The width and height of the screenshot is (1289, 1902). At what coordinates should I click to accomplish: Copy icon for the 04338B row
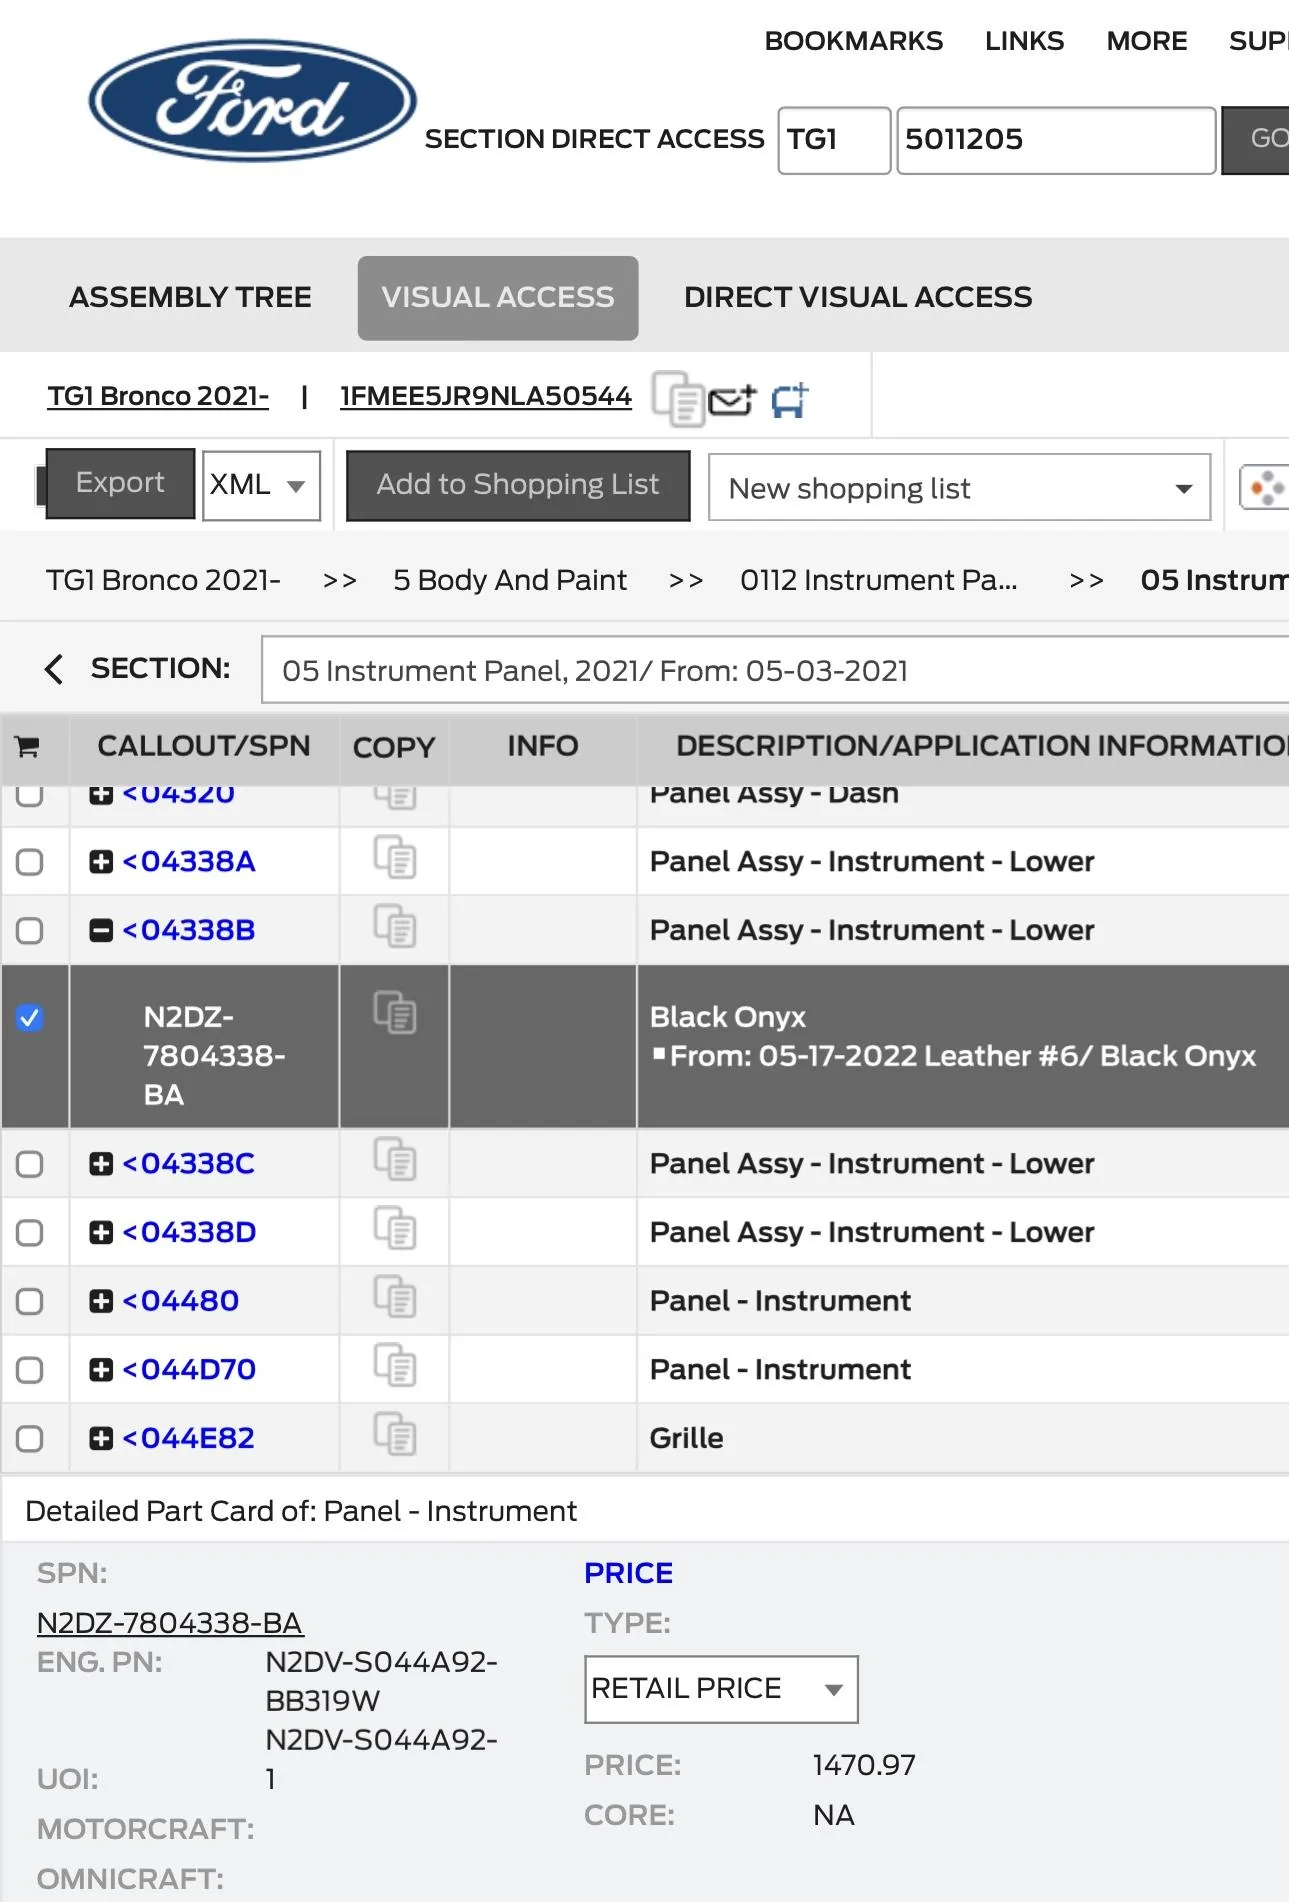pyautogui.click(x=395, y=927)
